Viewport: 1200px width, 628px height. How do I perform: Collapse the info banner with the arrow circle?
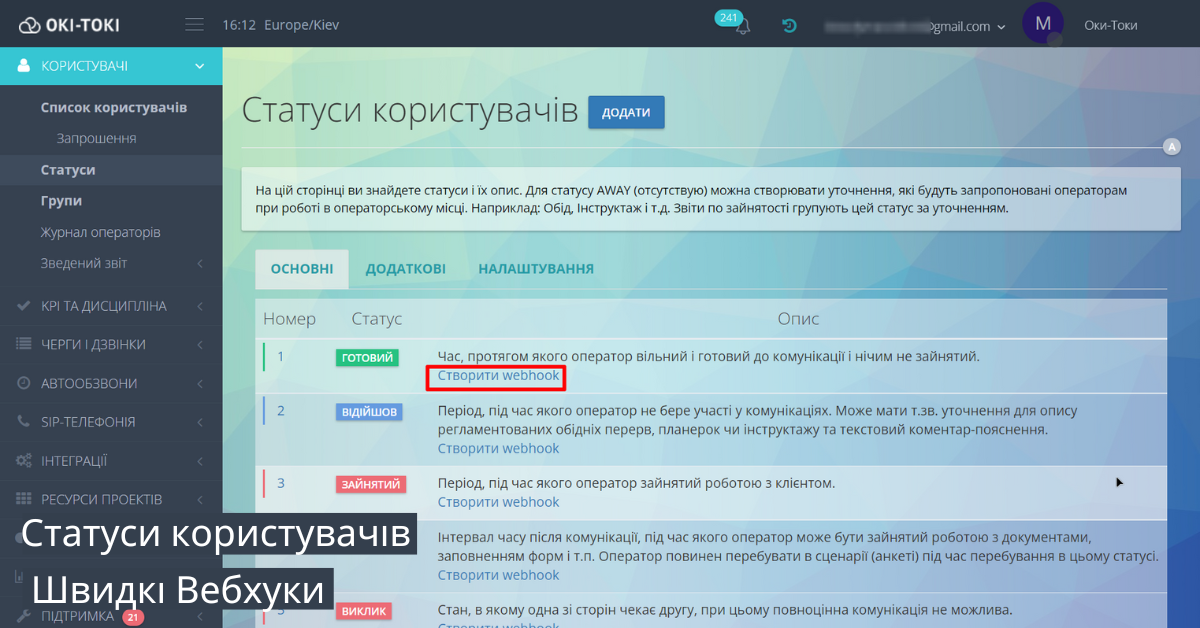point(1171,146)
